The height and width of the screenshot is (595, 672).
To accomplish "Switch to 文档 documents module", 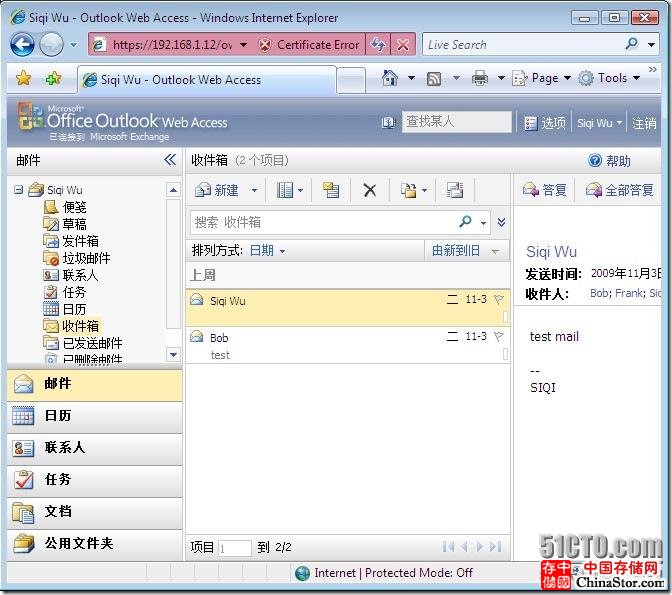I will (x=95, y=512).
